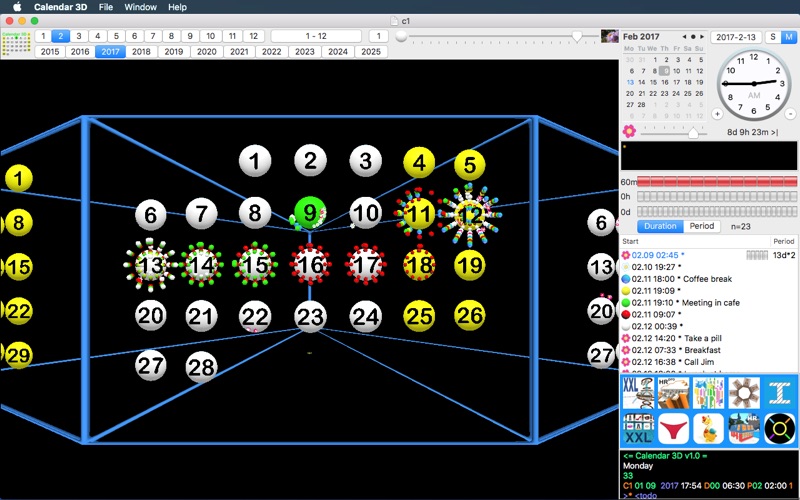Viewport: 800px width, 500px height.
Task: Click the yellow ball icon of 02.11 19:09
Action: [x=626, y=291]
